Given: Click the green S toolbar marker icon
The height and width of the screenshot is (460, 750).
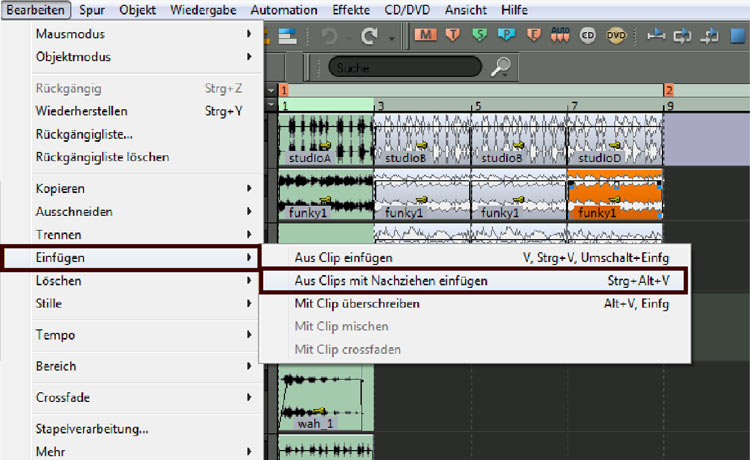Looking at the screenshot, I should click(479, 35).
